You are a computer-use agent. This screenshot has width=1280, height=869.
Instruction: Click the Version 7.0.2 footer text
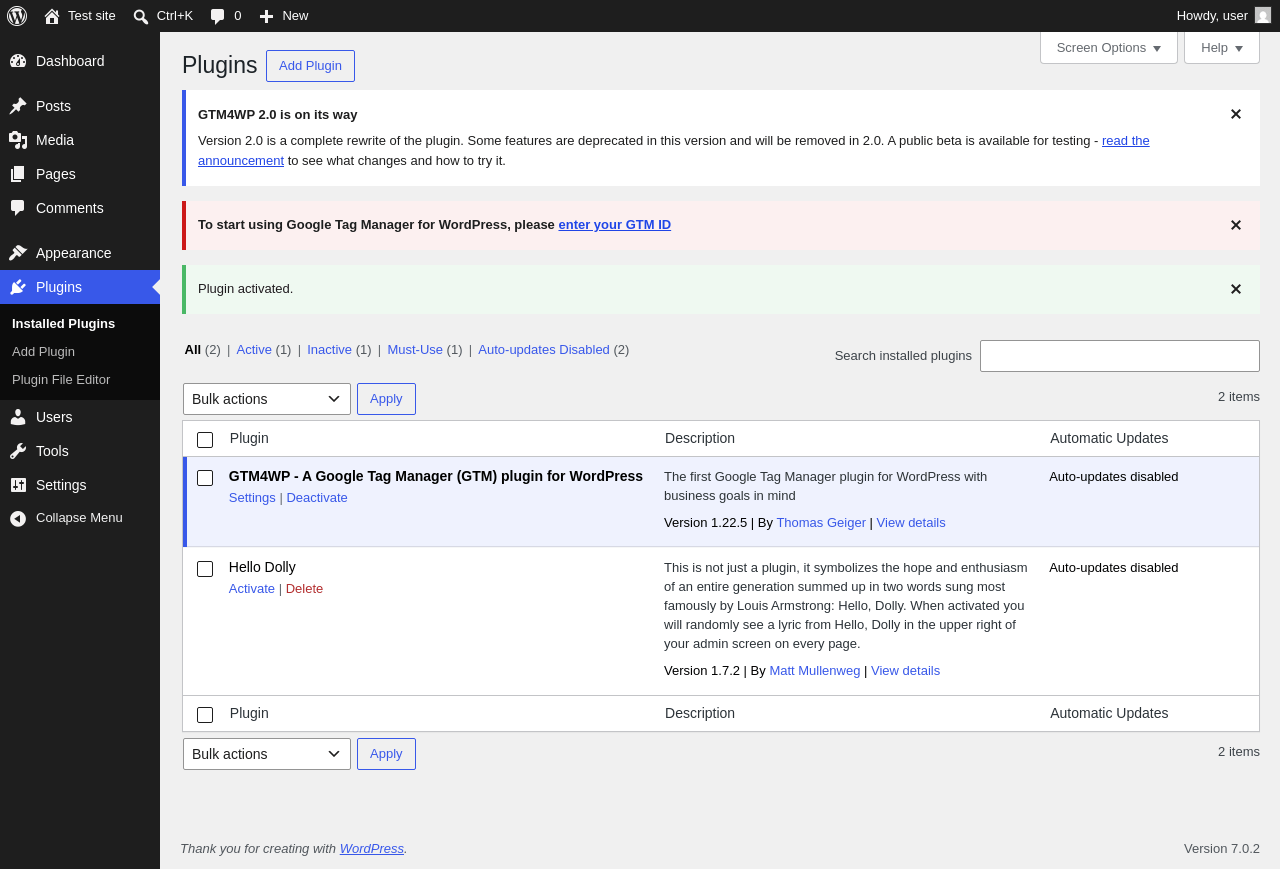(1222, 849)
